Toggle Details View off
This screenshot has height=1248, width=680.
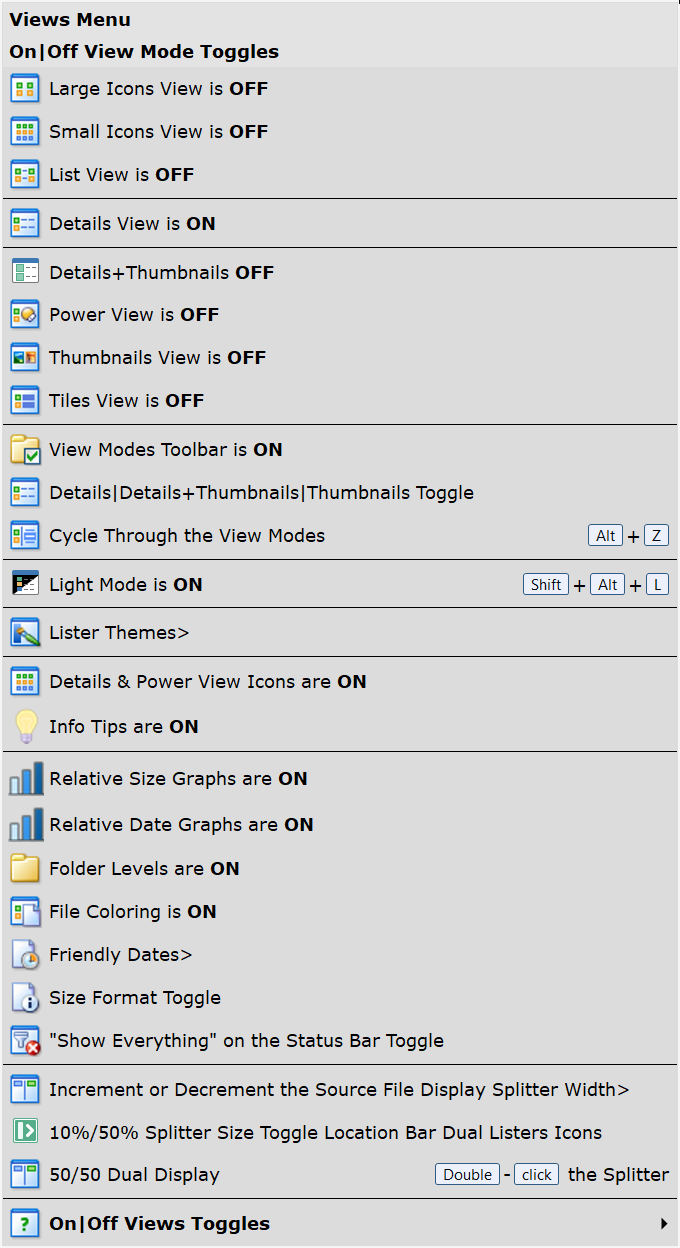point(340,223)
